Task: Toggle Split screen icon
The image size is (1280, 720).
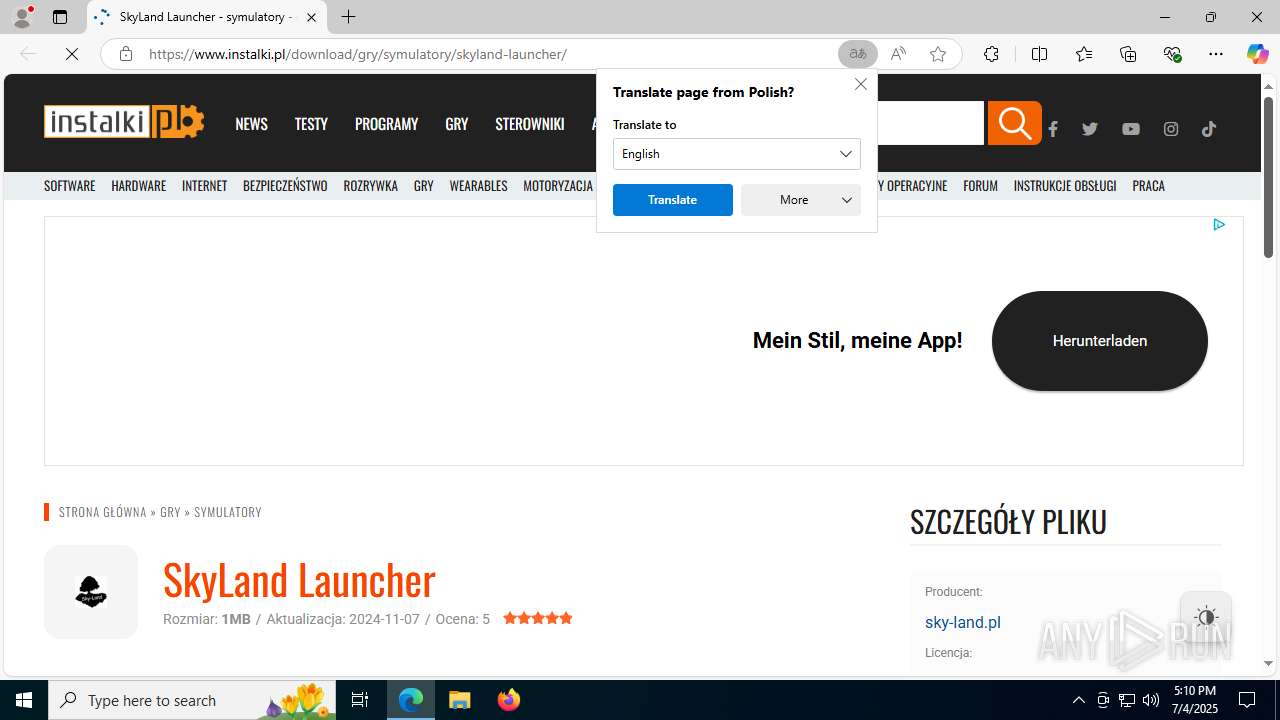Action: (1039, 54)
